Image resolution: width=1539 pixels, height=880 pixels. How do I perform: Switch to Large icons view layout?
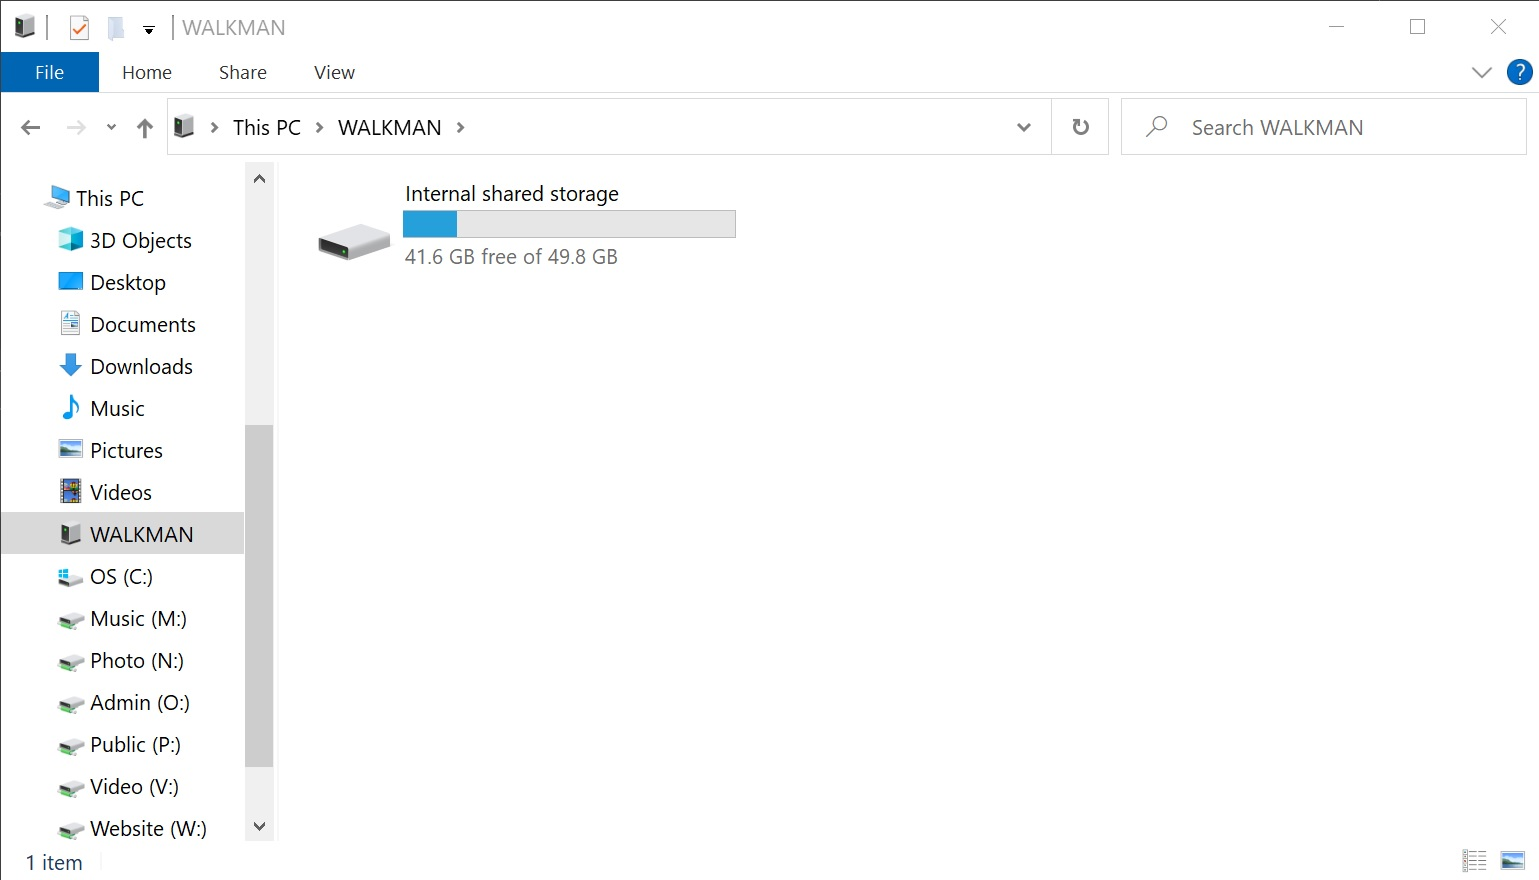point(1513,860)
